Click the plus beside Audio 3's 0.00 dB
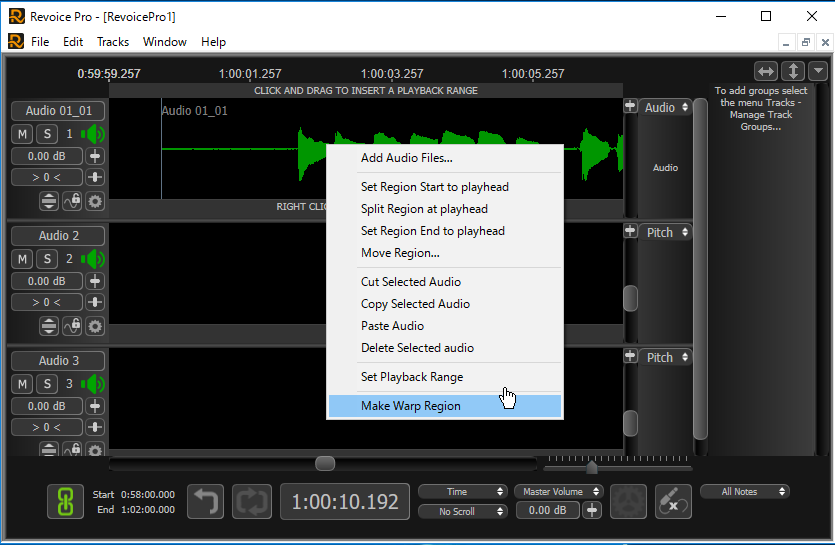835x545 pixels. pos(95,406)
